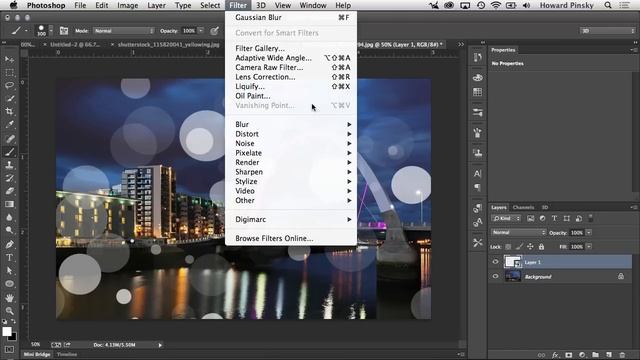Delete layer with trash icon
The image size is (640, 360).
point(622,355)
